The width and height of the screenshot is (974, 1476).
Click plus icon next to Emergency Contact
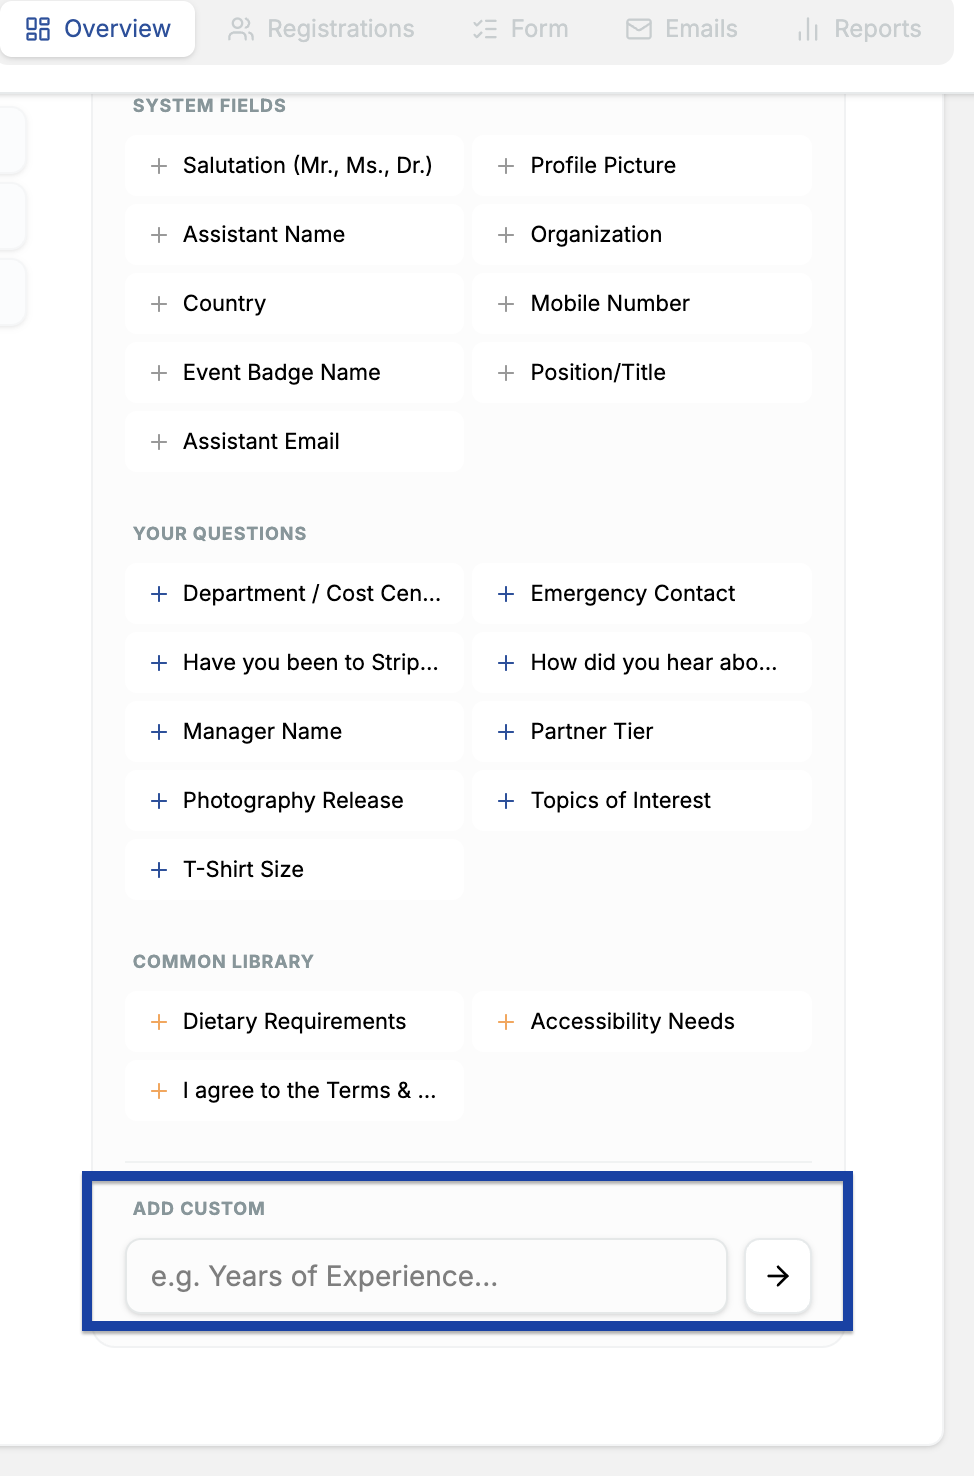pyautogui.click(x=506, y=594)
